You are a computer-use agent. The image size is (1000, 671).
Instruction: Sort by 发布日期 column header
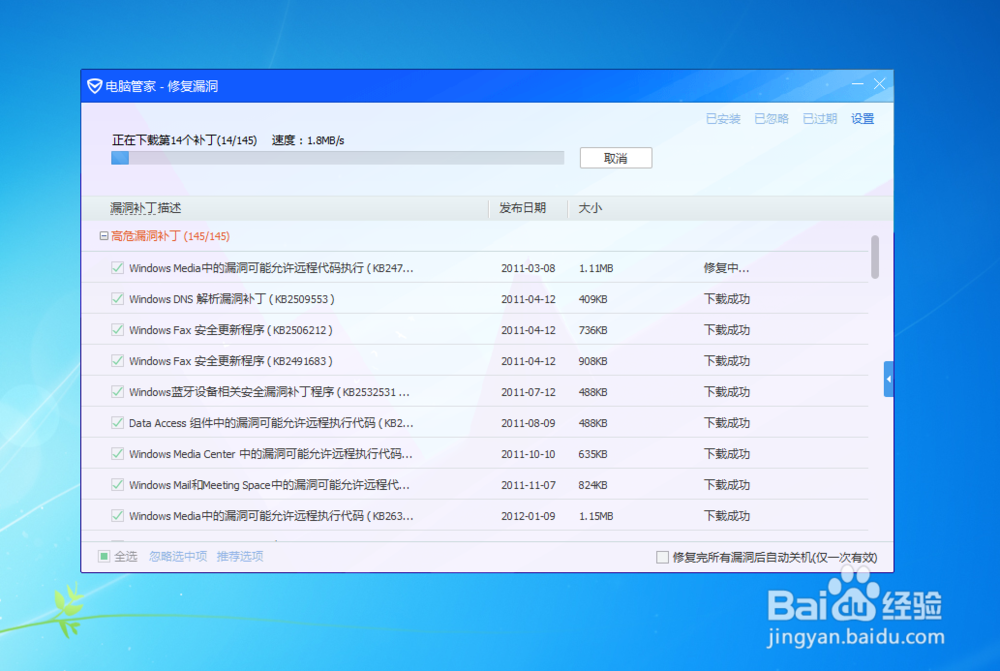522,208
